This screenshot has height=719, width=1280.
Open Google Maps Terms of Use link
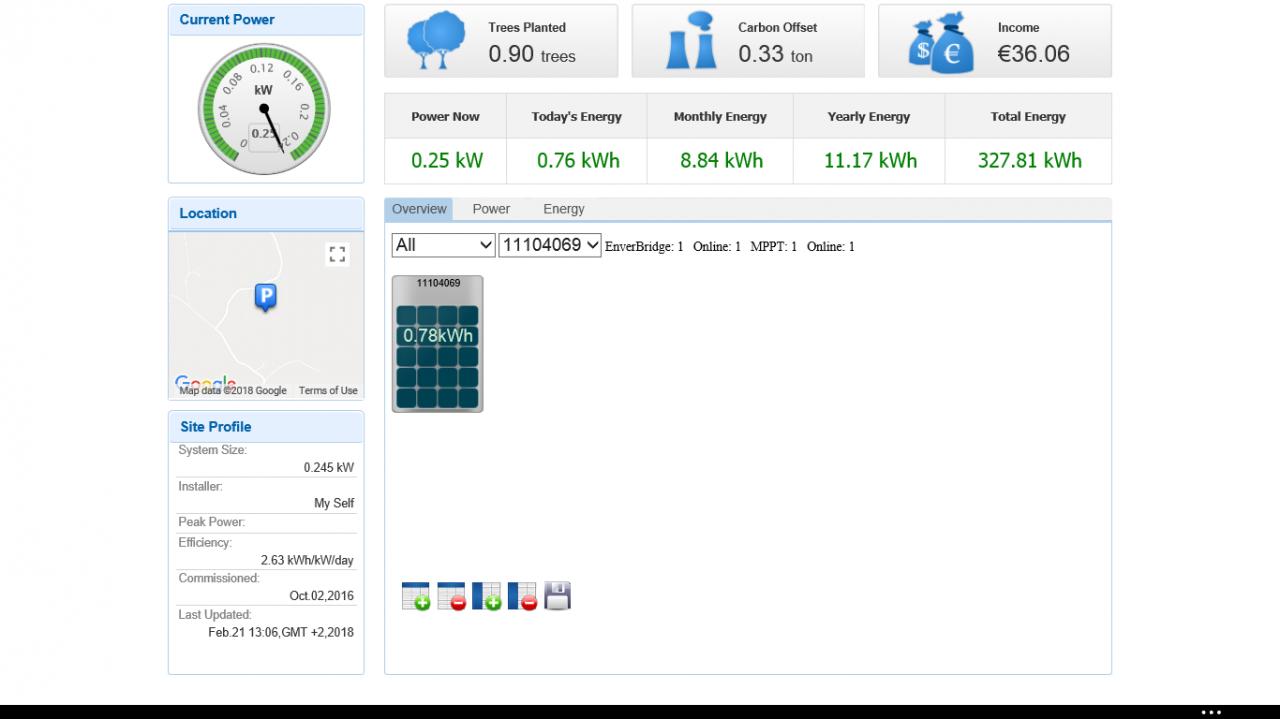[328, 391]
